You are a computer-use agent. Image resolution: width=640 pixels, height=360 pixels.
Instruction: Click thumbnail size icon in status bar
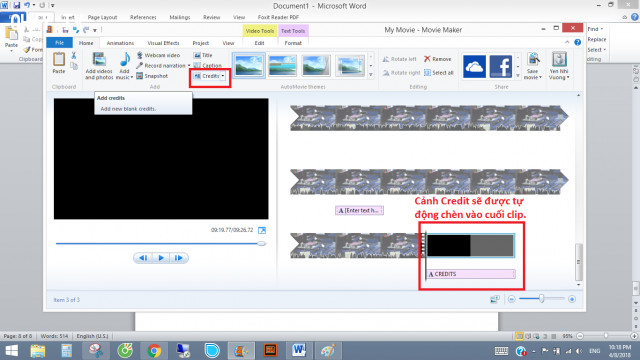coord(495,299)
